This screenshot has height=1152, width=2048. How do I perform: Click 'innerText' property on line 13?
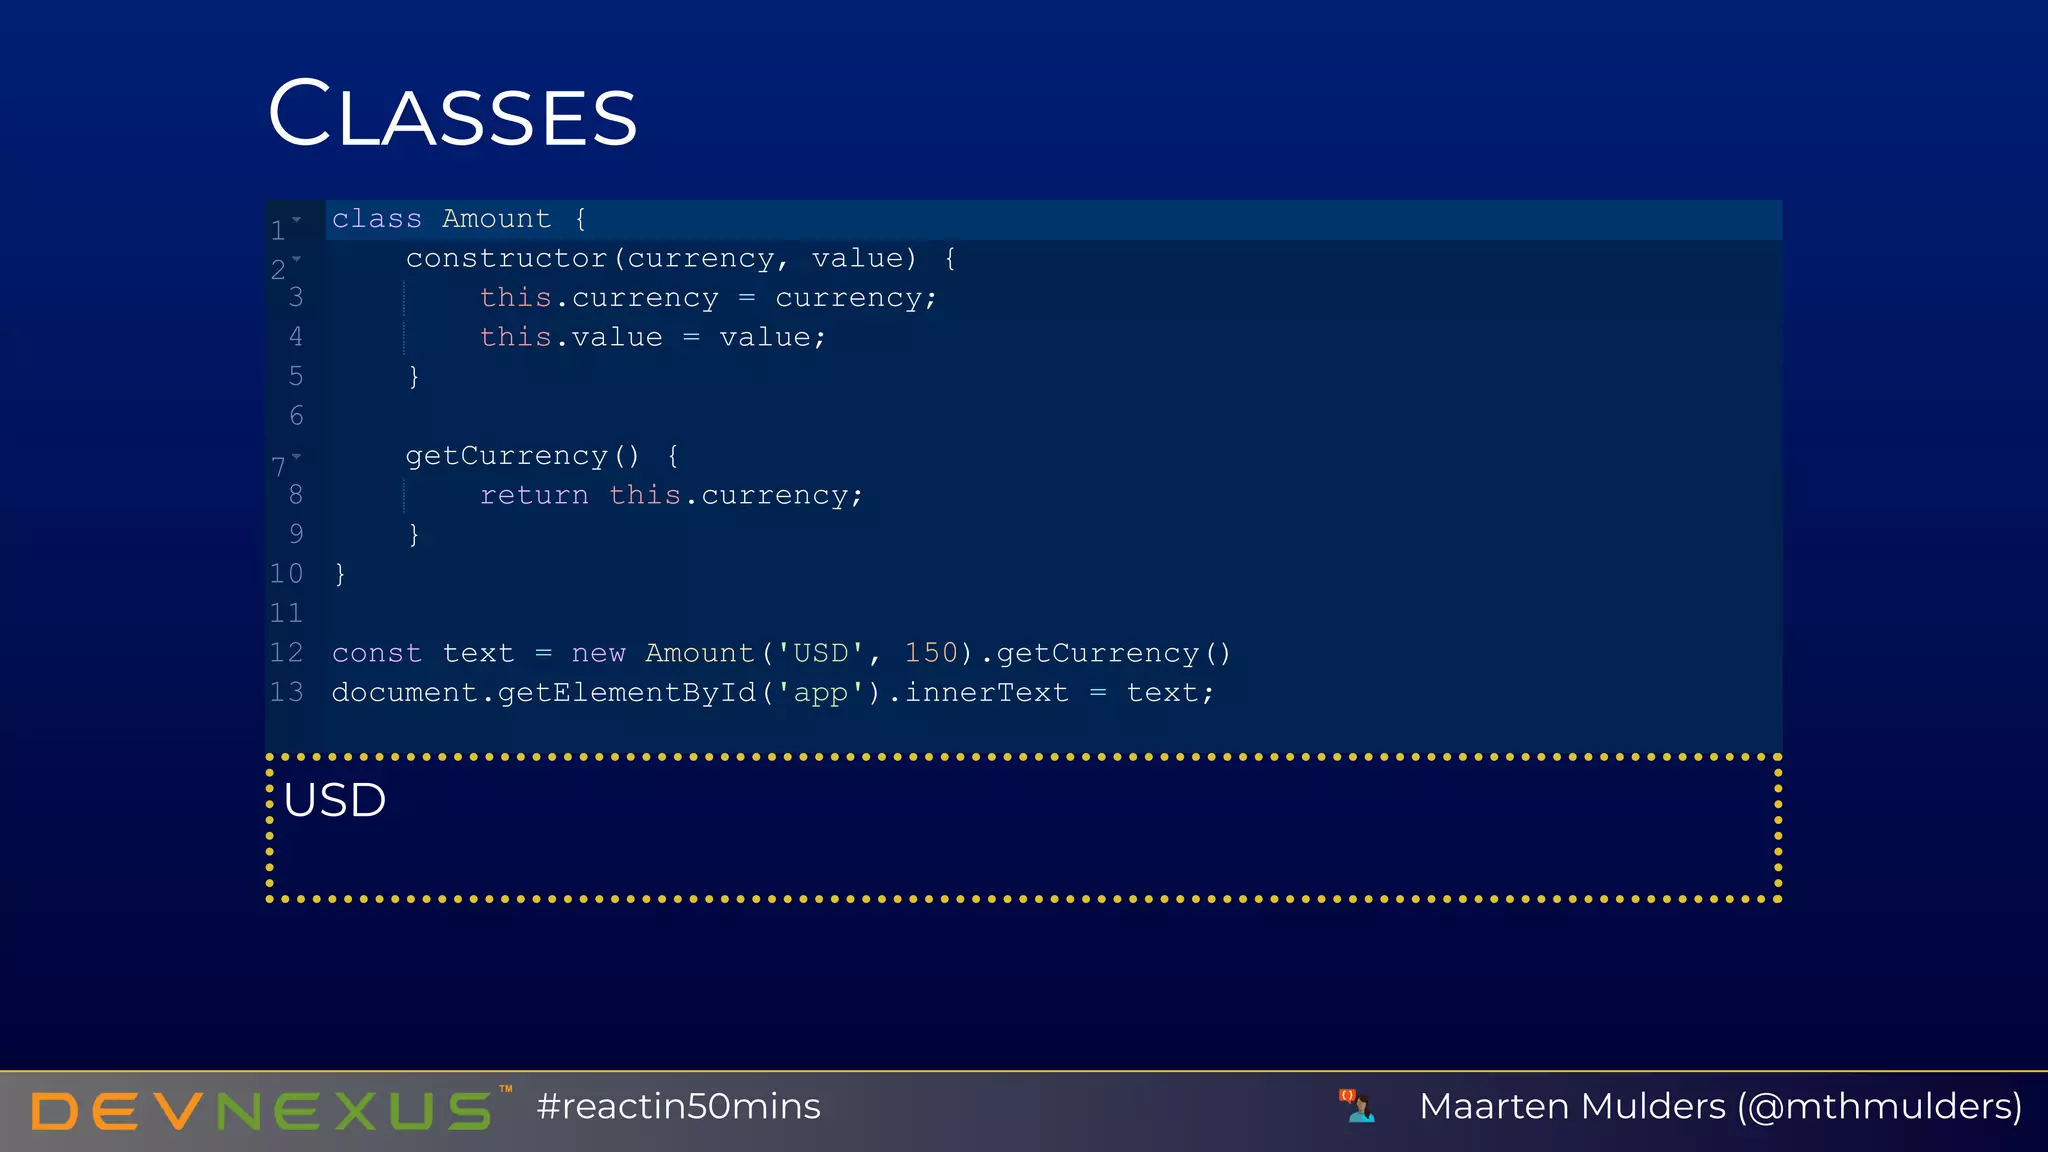point(987,692)
